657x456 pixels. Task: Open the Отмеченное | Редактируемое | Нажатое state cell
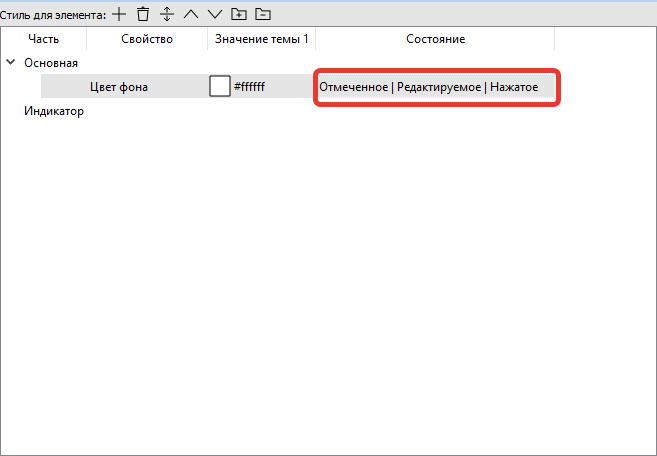coord(435,87)
